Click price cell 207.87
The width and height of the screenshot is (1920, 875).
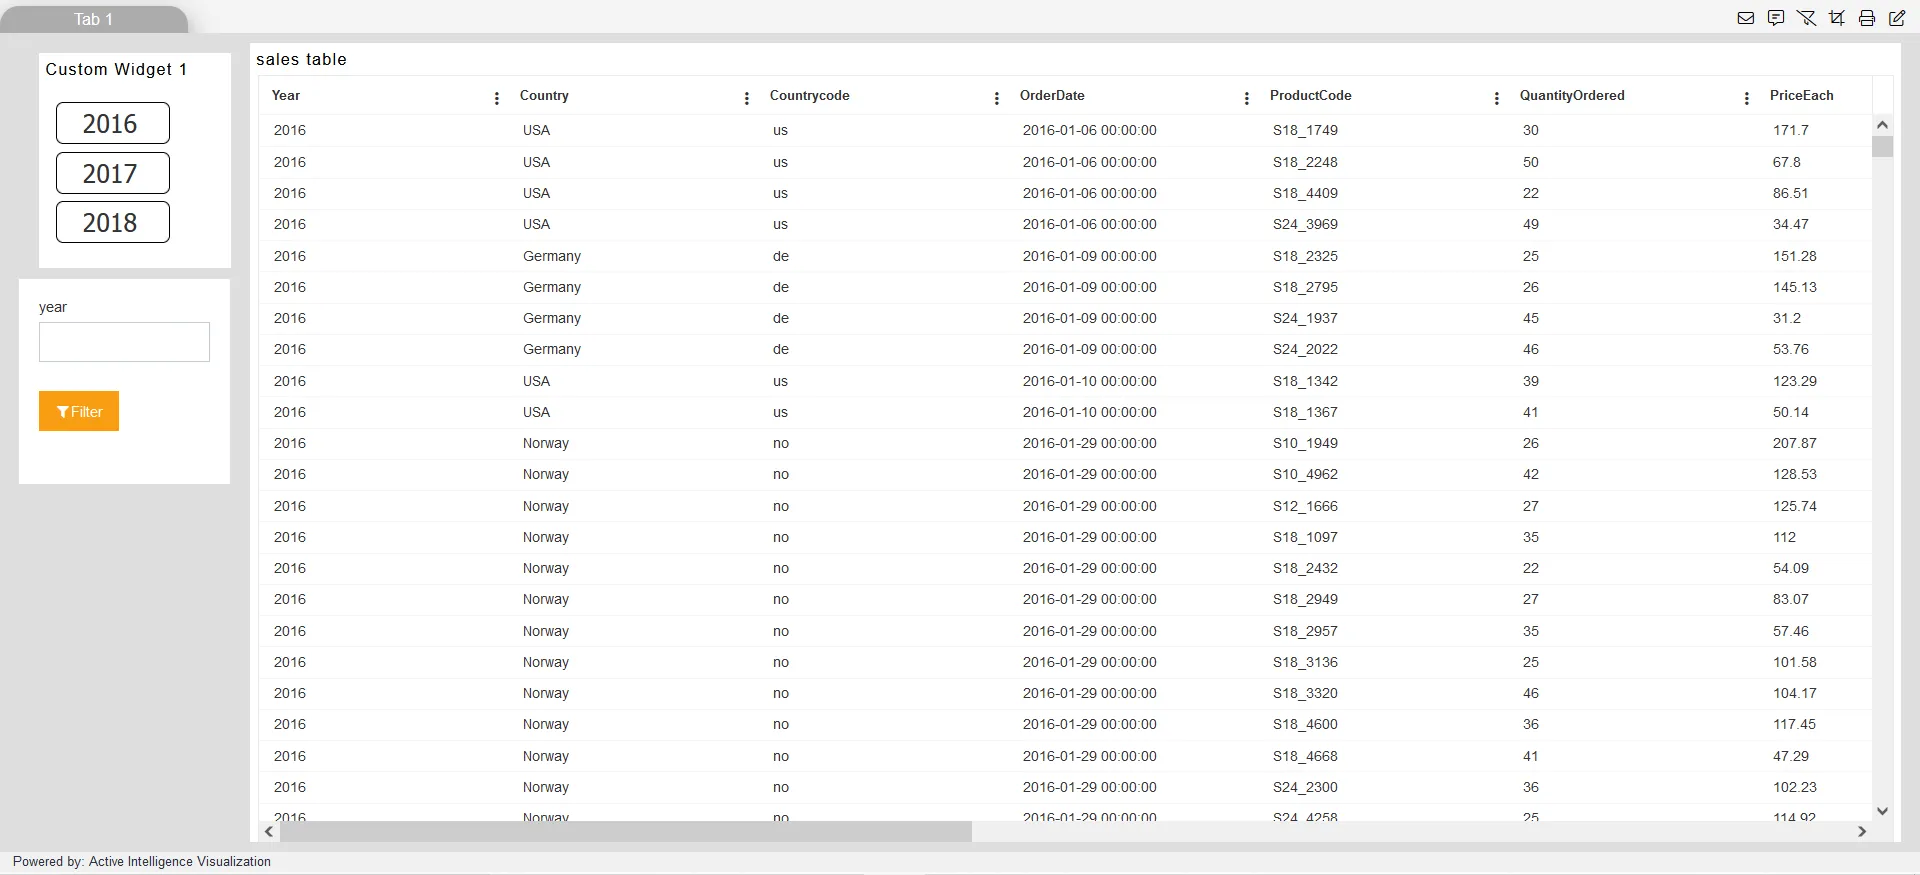pyautogui.click(x=1794, y=443)
